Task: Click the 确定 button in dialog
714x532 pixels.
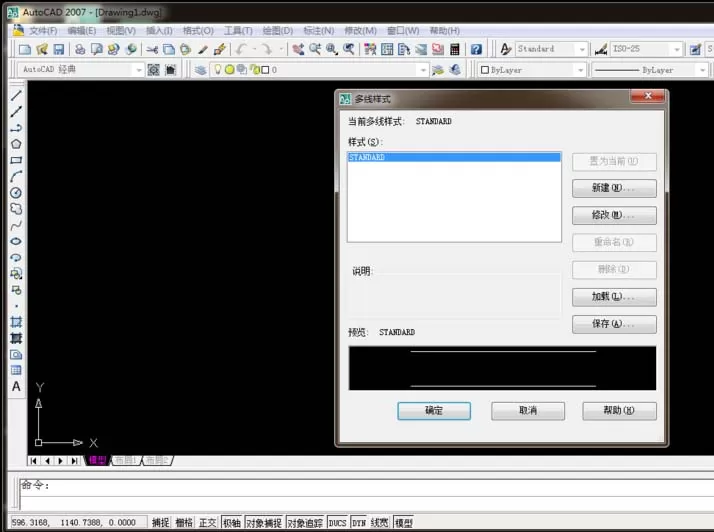Action: pyautogui.click(x=434, y=410)
